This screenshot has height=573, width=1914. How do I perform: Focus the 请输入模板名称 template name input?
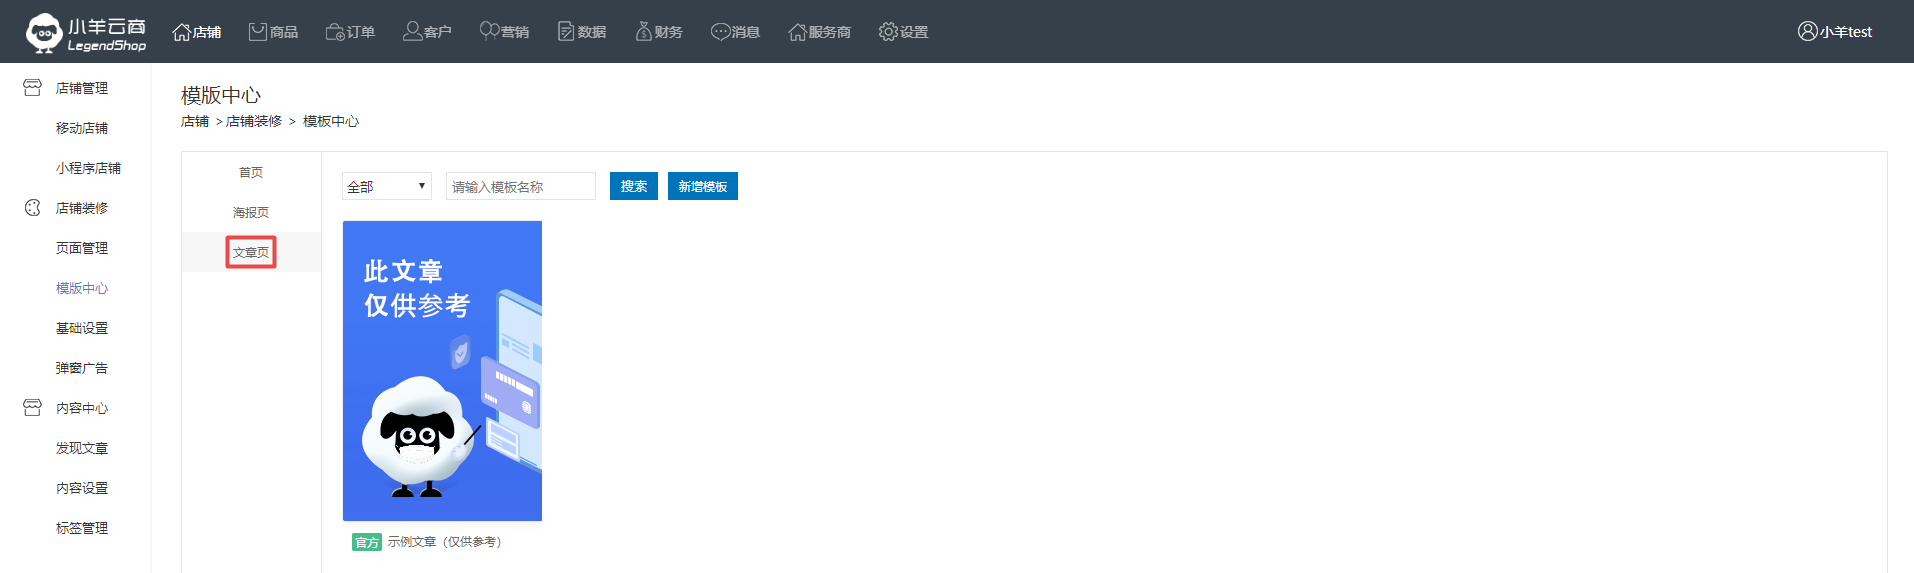coord(520,187)
